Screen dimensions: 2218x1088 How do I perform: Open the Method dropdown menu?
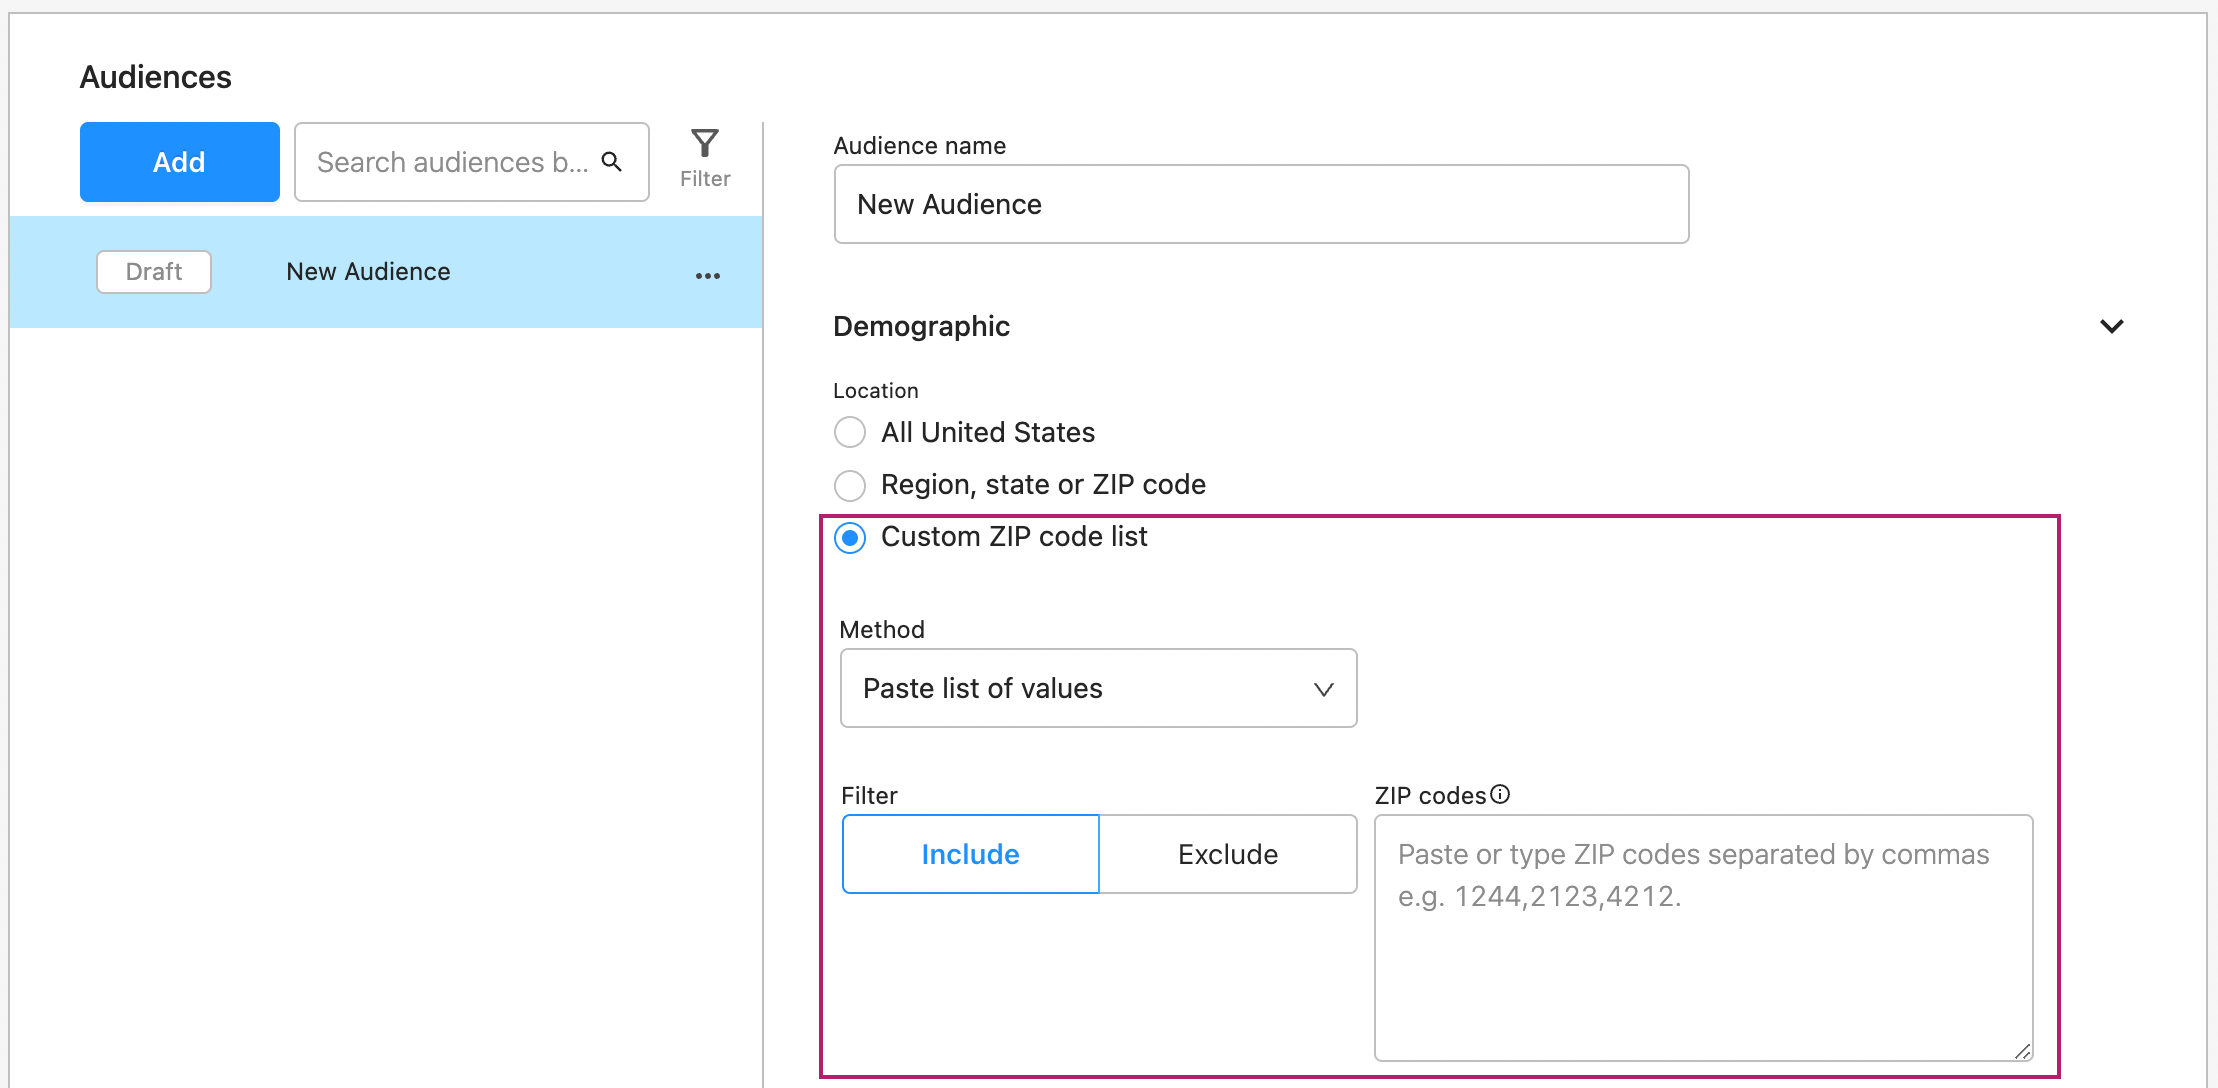coord(1096,689)
